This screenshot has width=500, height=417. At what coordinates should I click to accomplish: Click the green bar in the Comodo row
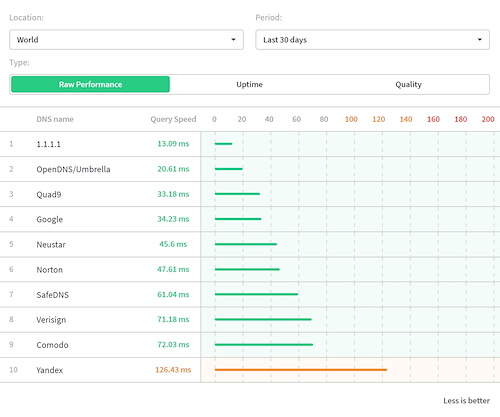(264, 344)
